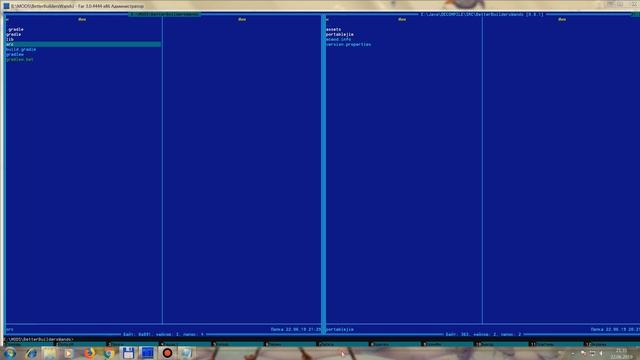Select the .gradle folder in left panel

[16, 29]
